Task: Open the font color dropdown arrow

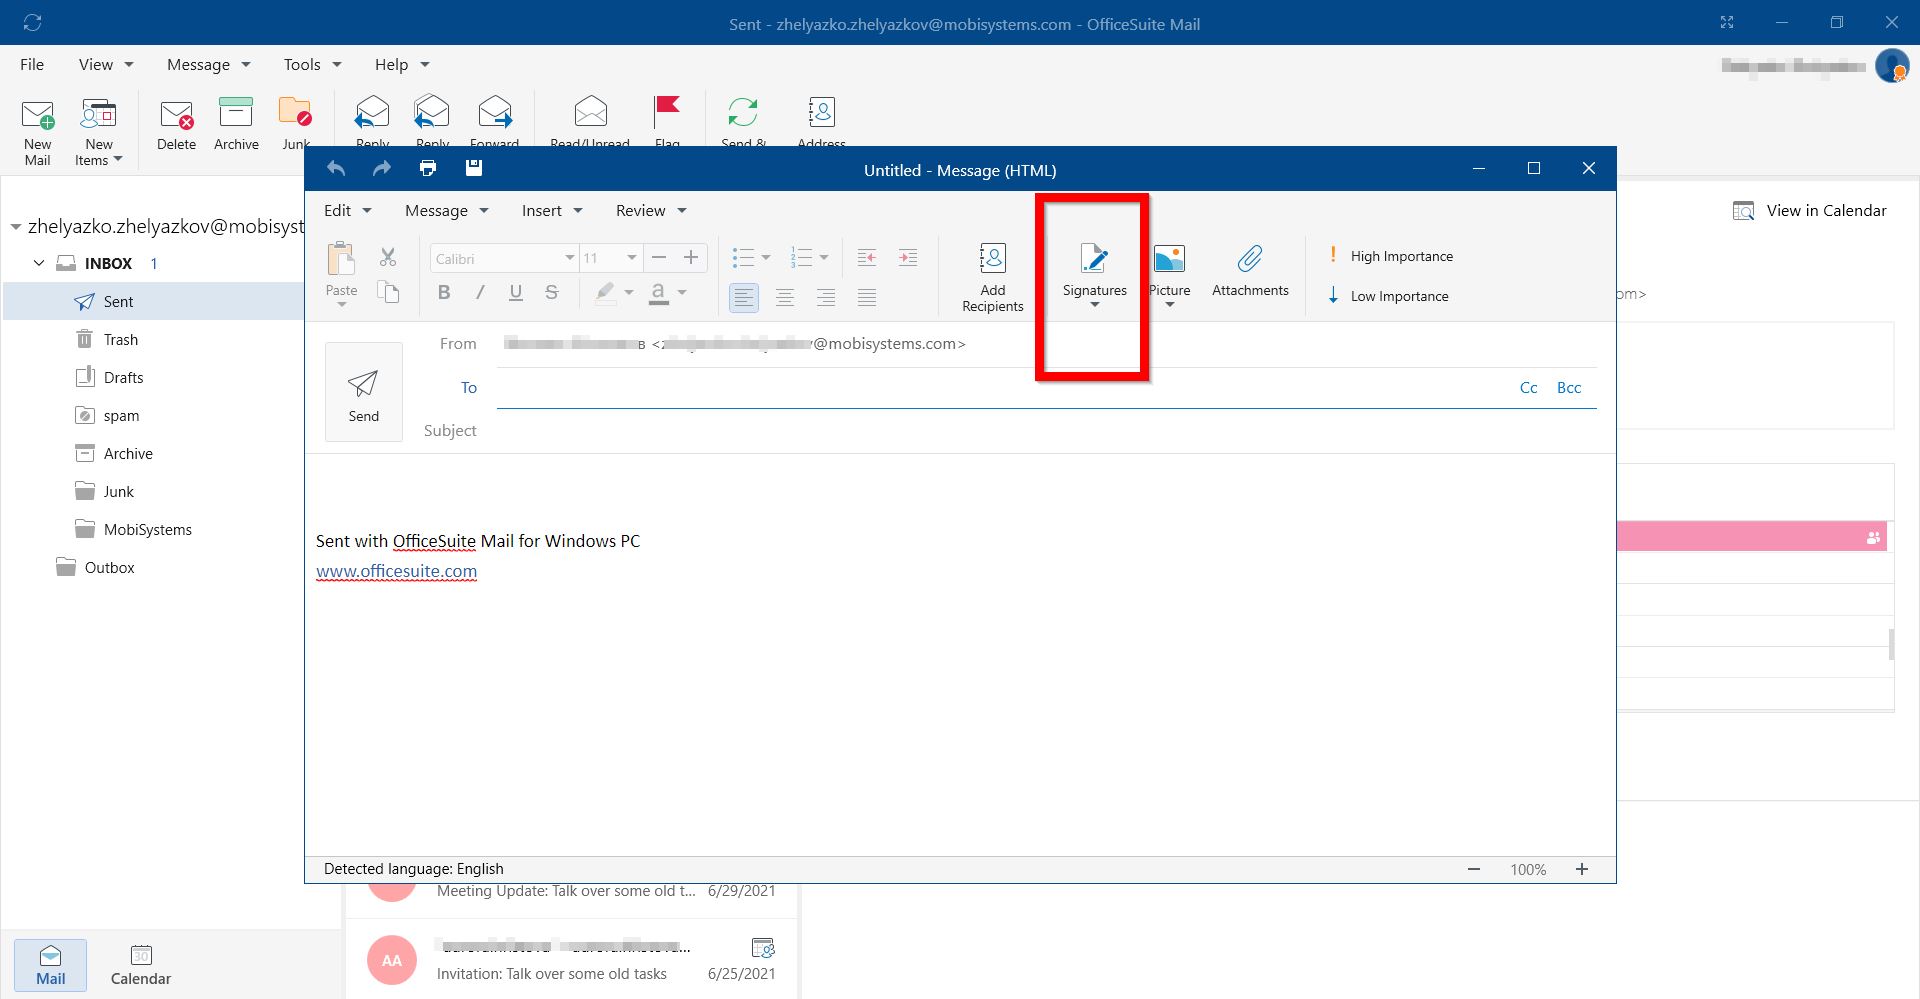Action: (x=682, y=292)
